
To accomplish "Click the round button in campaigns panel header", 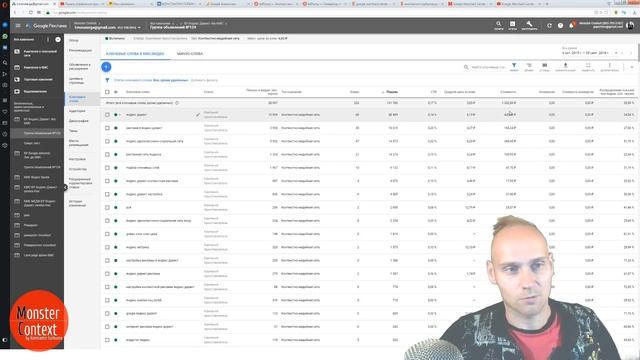I will tap(58, 40).
